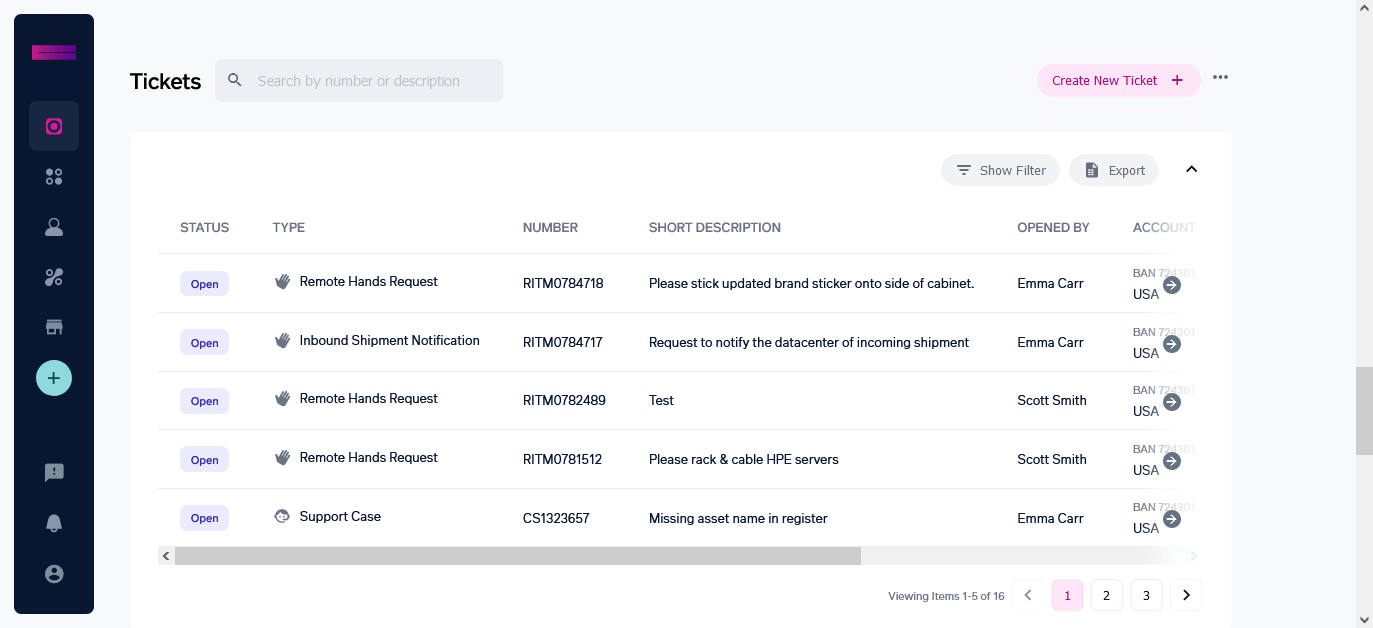Click 'Request to notify the datacenter' description
The image size is (1373, 628).
tap(809, 342)
